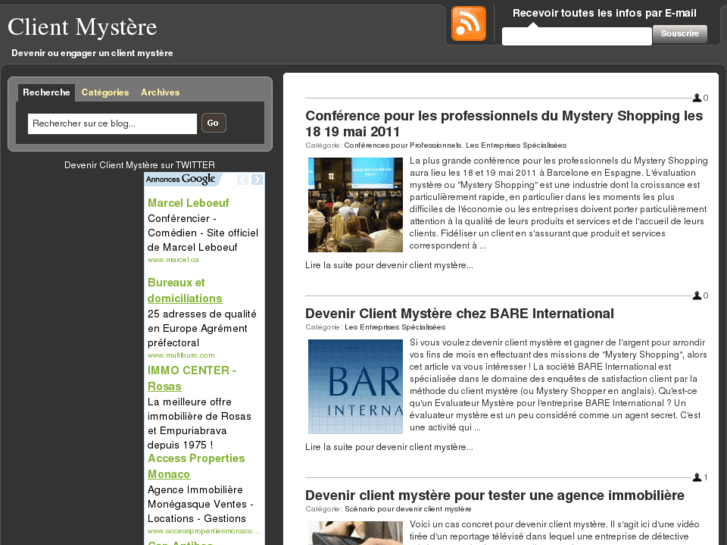This screenshot has height=545, width=727.
Task: Open the conference photo thumbnail
Action: coord(355,204)
